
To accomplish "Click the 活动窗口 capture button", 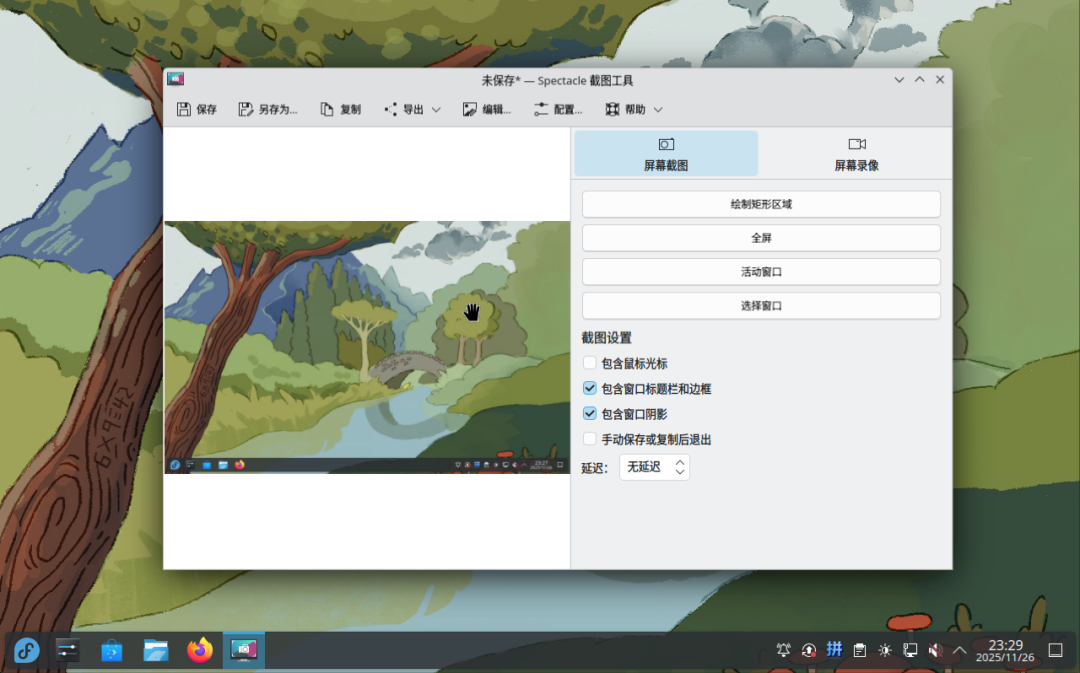I will click(761, 271).
